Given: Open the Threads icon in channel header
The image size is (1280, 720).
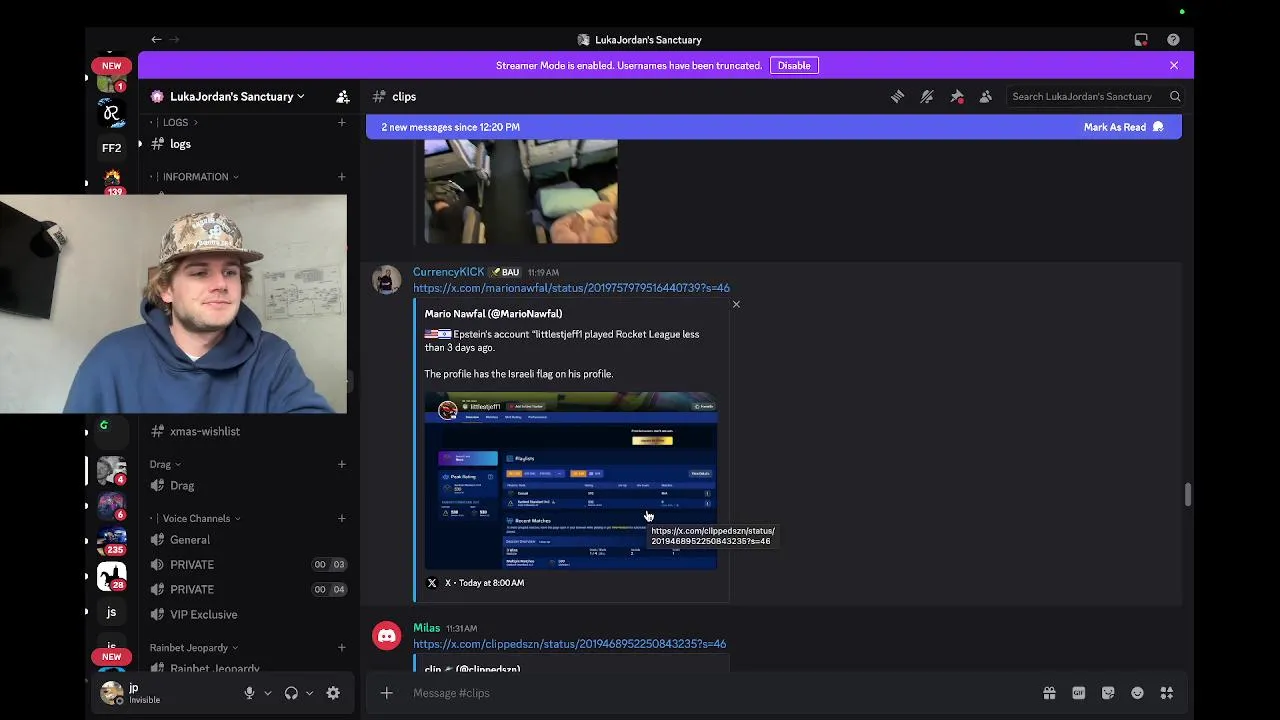Looking at the screenshot, I should 897,97.
